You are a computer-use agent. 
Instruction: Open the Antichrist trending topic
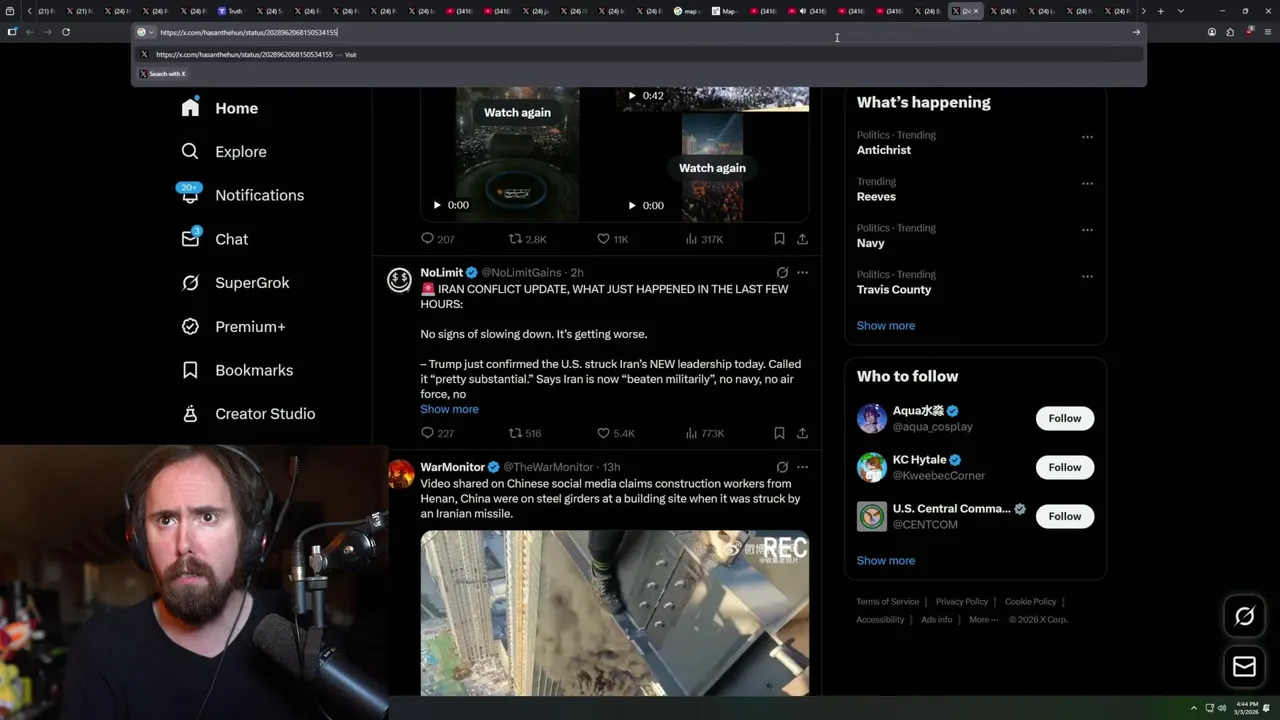883,150
